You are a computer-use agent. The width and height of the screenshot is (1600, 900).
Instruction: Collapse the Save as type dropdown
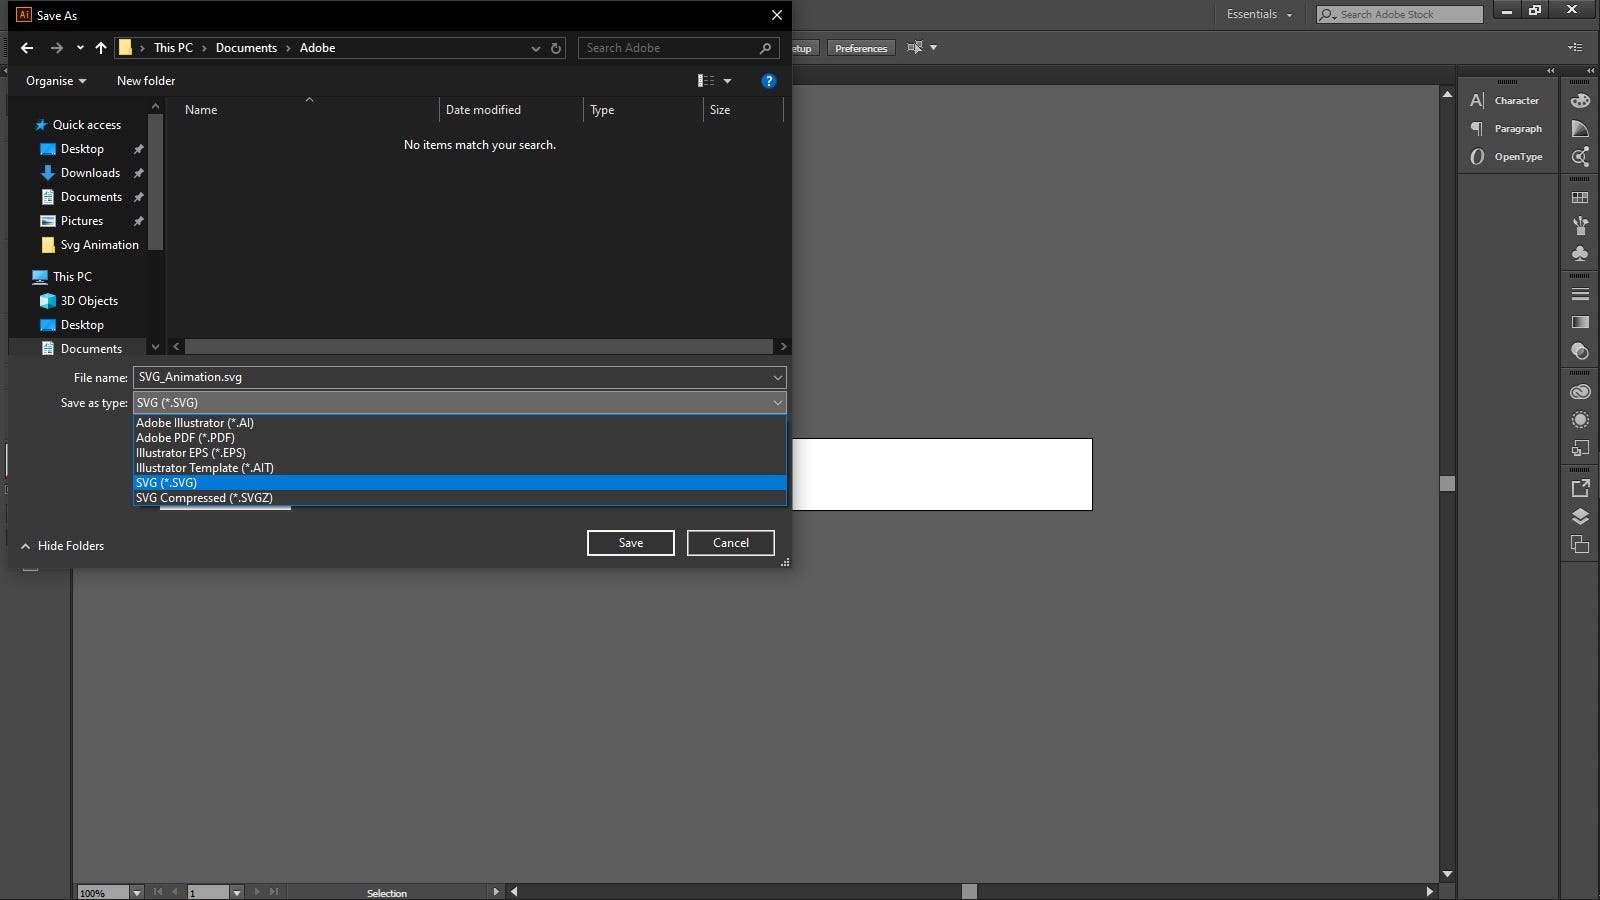(777, 403)
